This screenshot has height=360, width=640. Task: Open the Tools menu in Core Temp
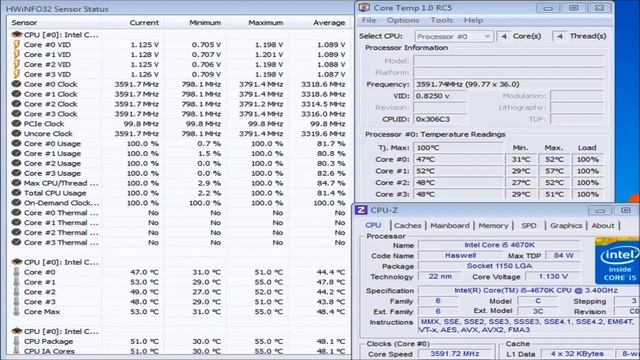(x=442, y=20)
